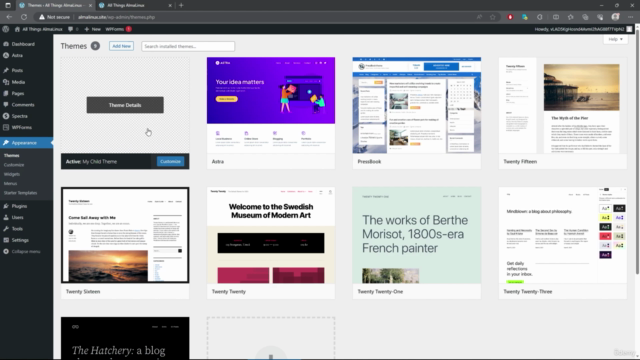Open Comments in the sidebar

pos(23,105)
